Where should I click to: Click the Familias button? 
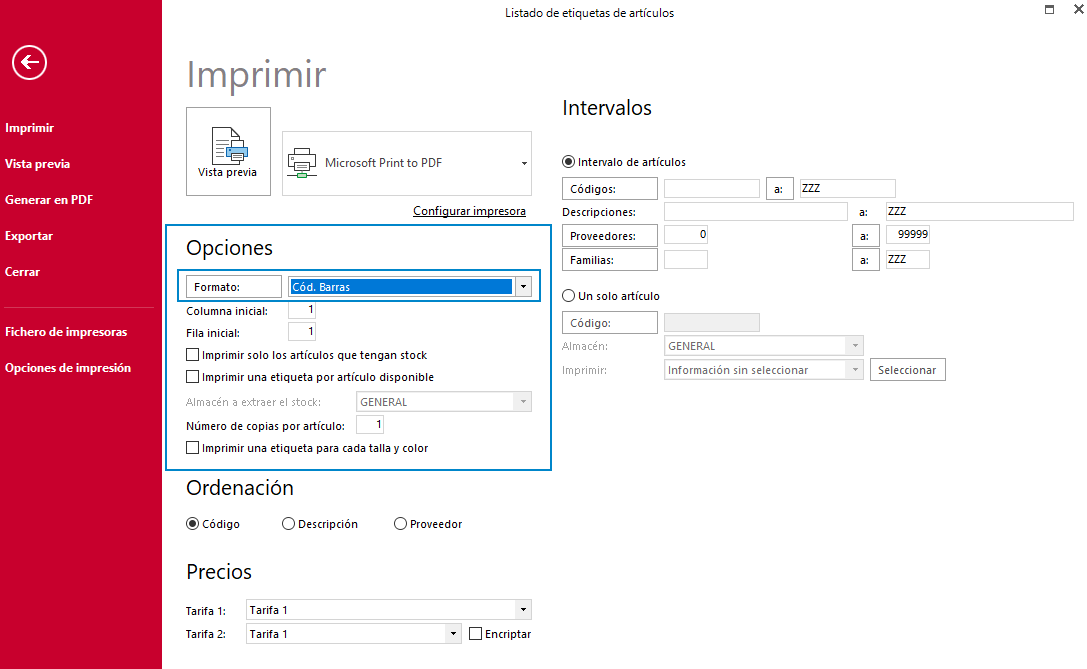coord(609,260)
